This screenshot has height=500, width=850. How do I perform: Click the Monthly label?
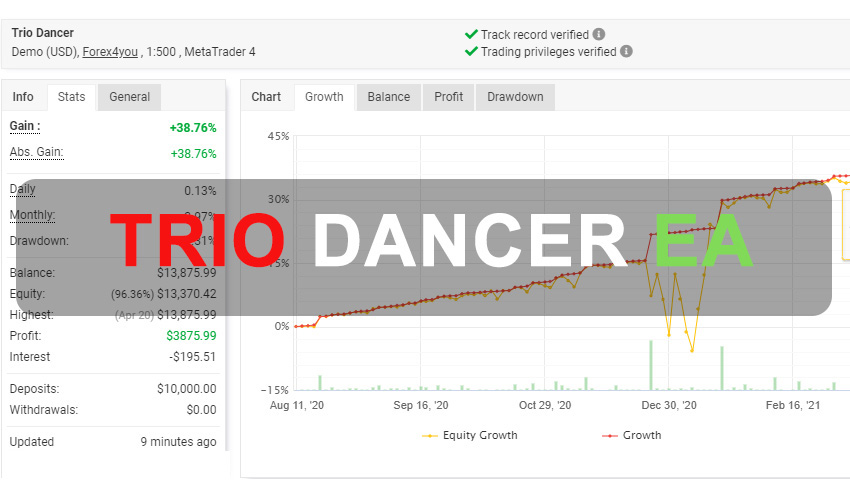(x=33, y=215)
